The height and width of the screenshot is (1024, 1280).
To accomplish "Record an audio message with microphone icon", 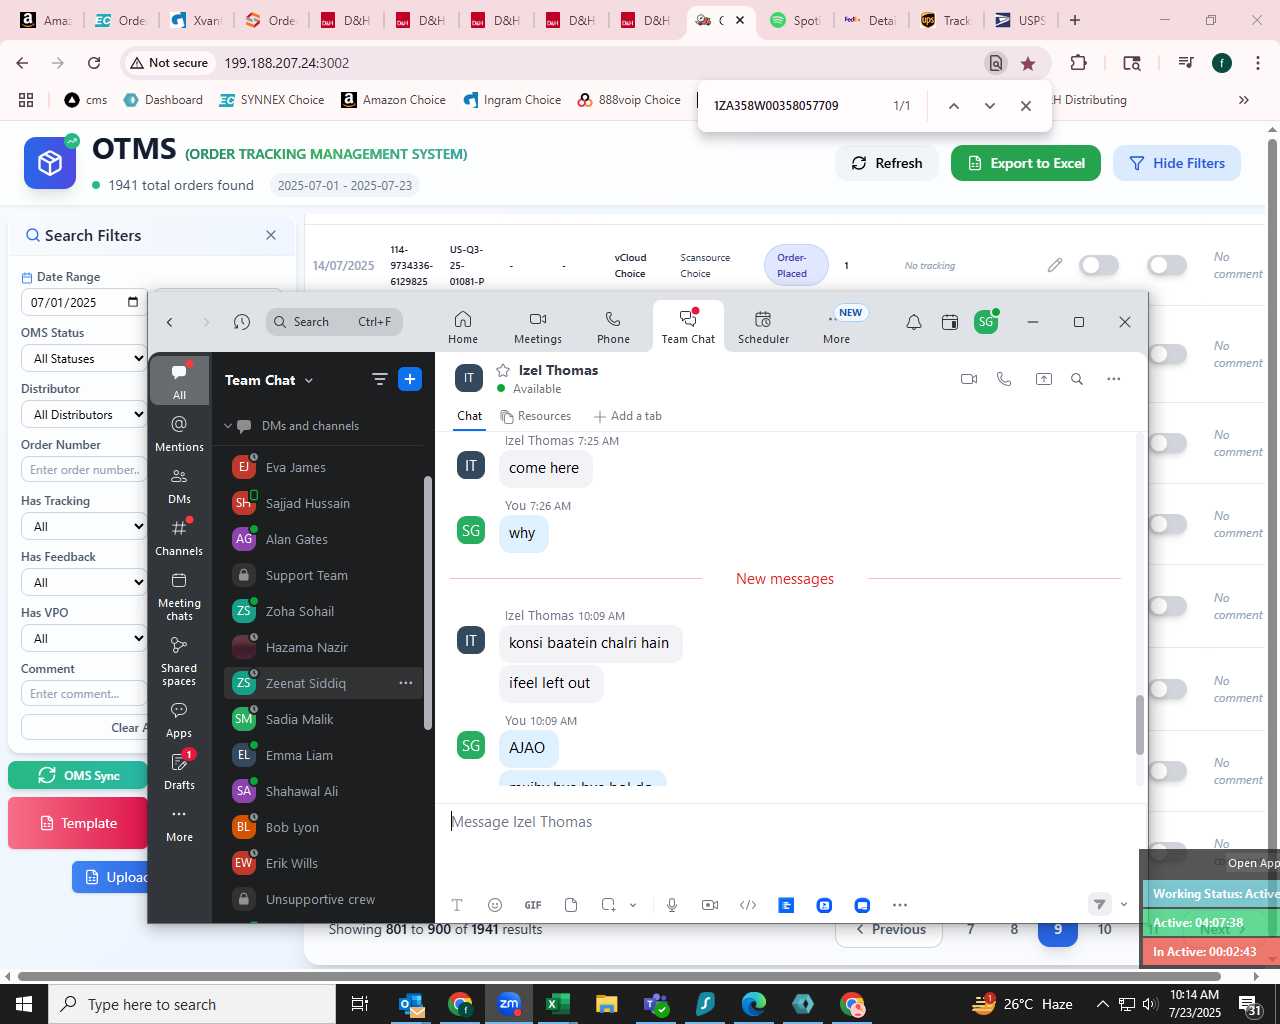I will [672, 905].
